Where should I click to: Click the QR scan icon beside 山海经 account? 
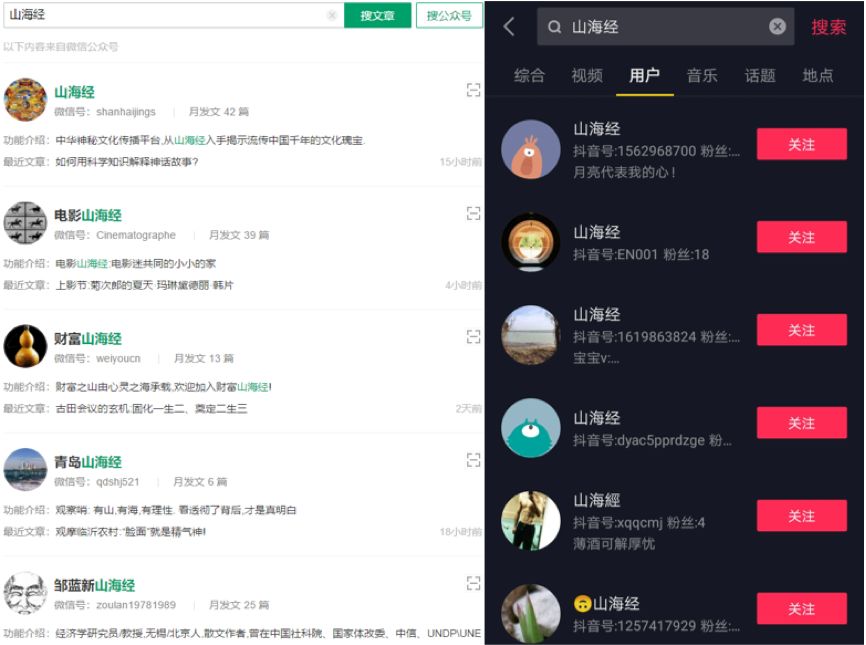pos(473,90)
